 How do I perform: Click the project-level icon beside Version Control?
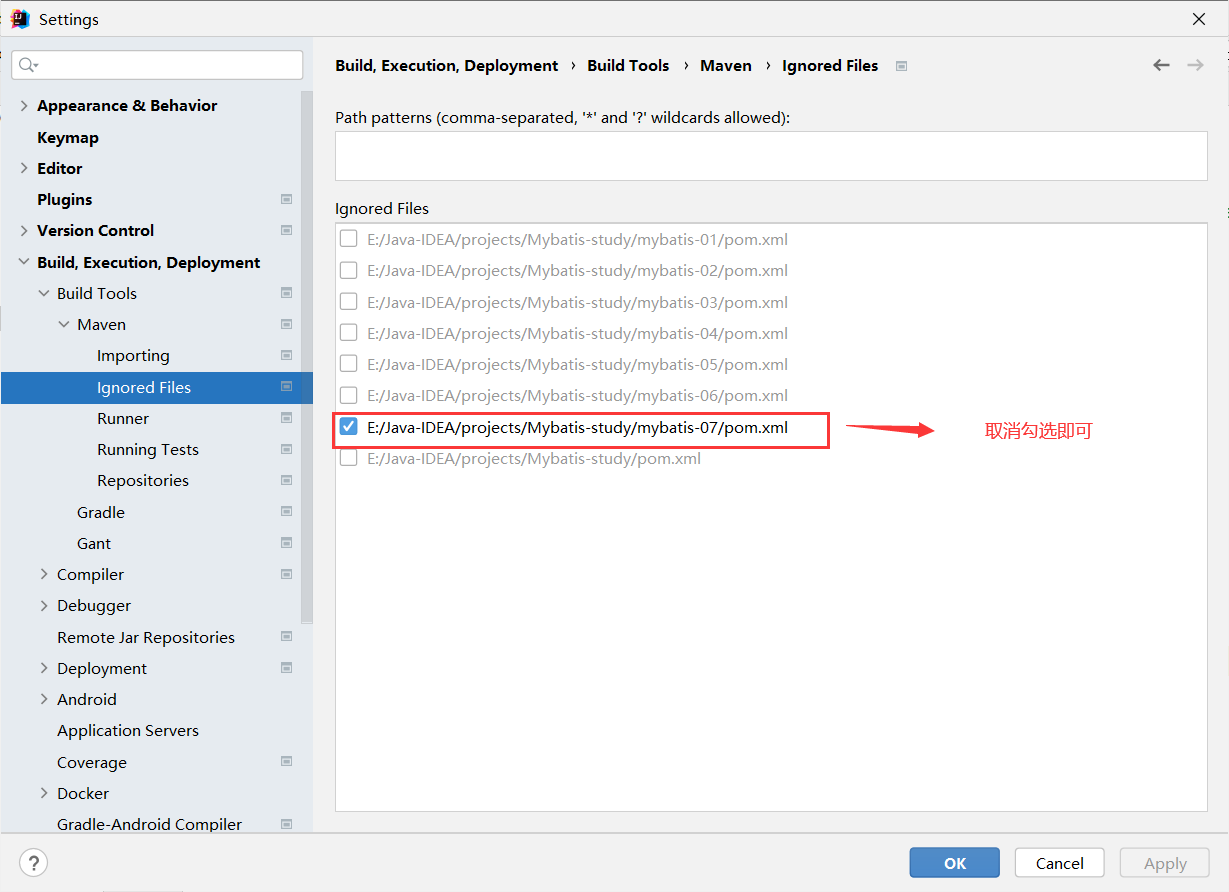pyautogui.click(x=286, y=230)
